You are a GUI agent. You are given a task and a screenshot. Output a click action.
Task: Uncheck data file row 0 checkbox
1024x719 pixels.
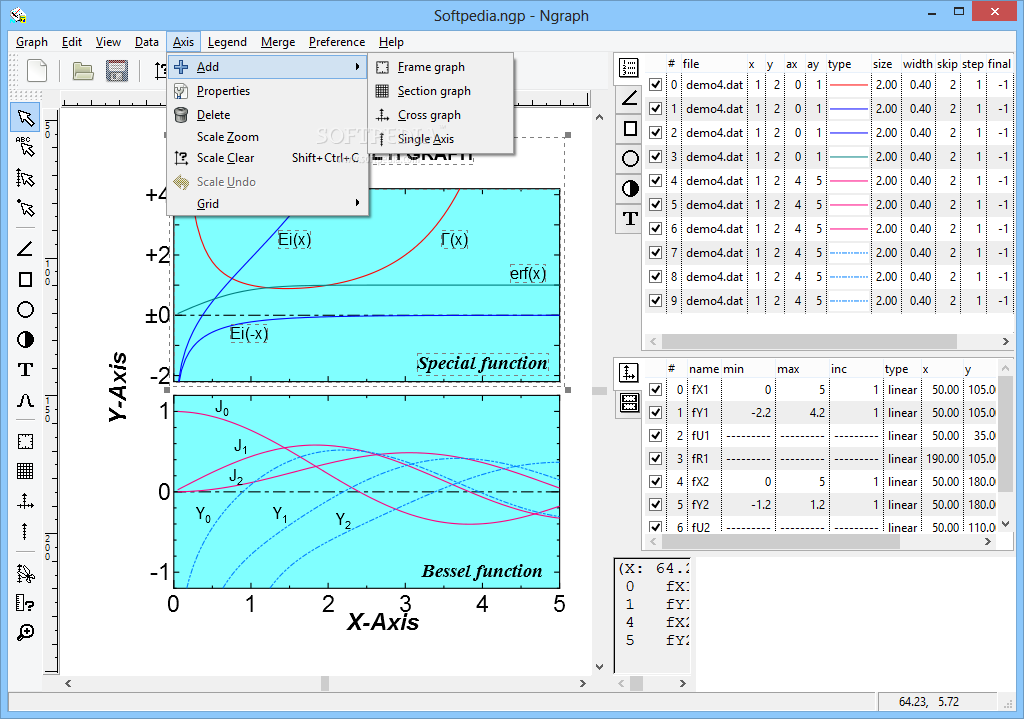pyautogui.click(x=655, y=85)
